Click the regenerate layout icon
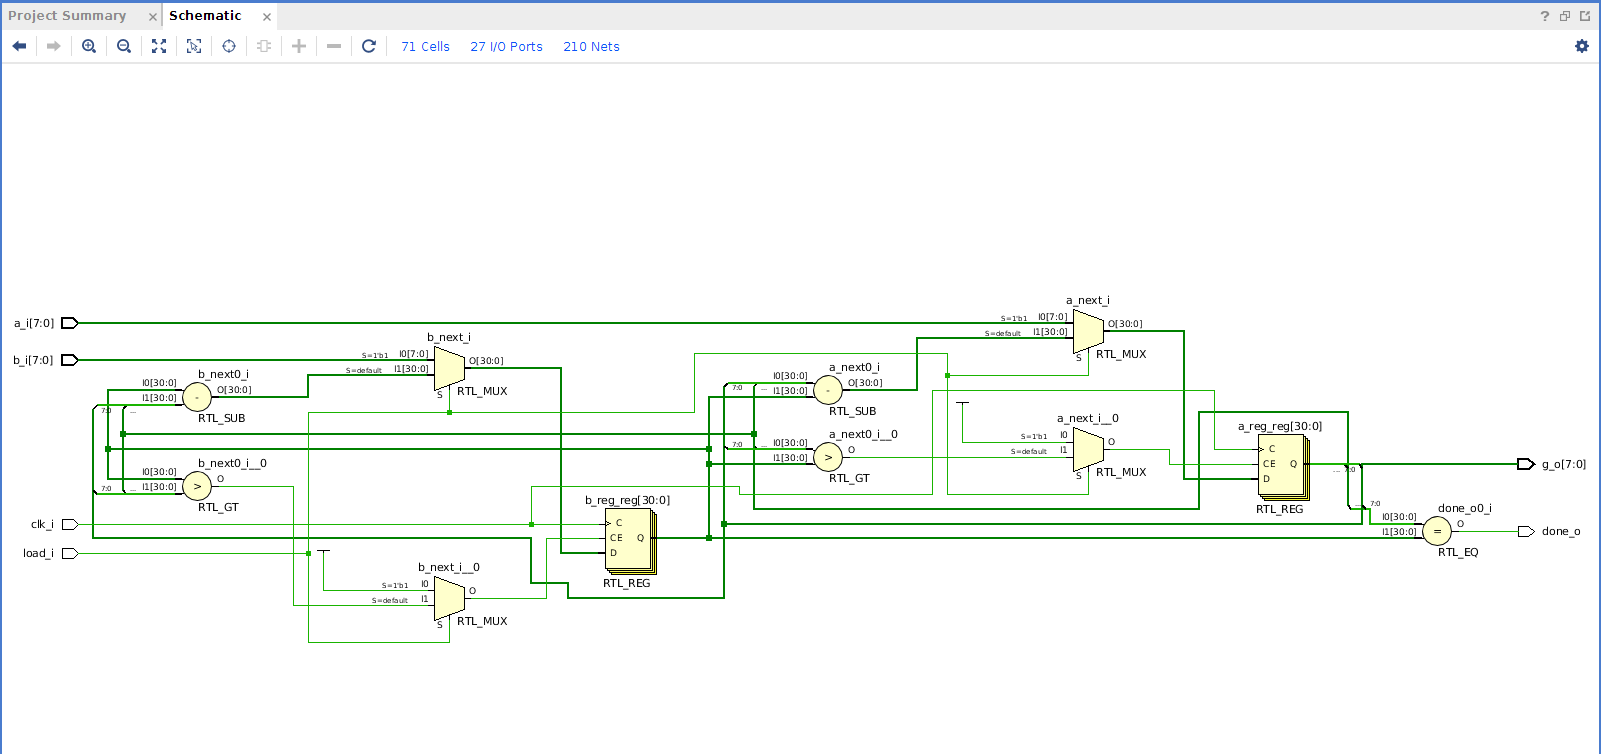This screenshot has height=754, width=1601. [264, 46]
